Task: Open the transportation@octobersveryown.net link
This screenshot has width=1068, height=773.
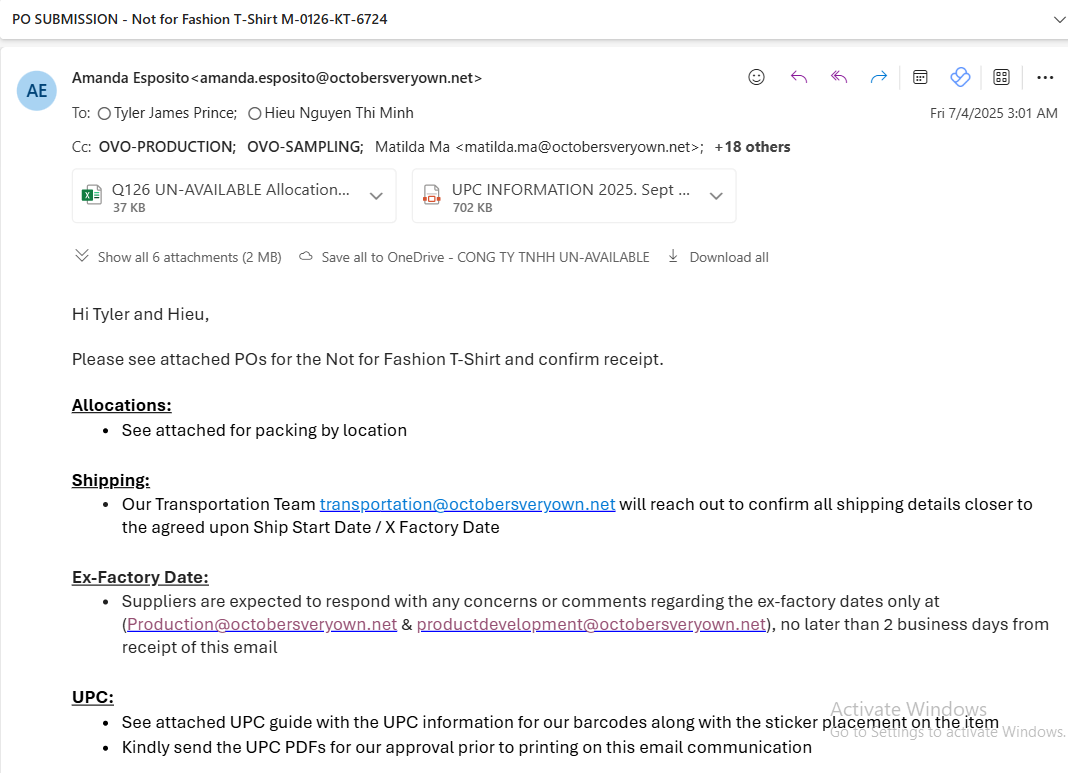Action: (x=467, y=504)
